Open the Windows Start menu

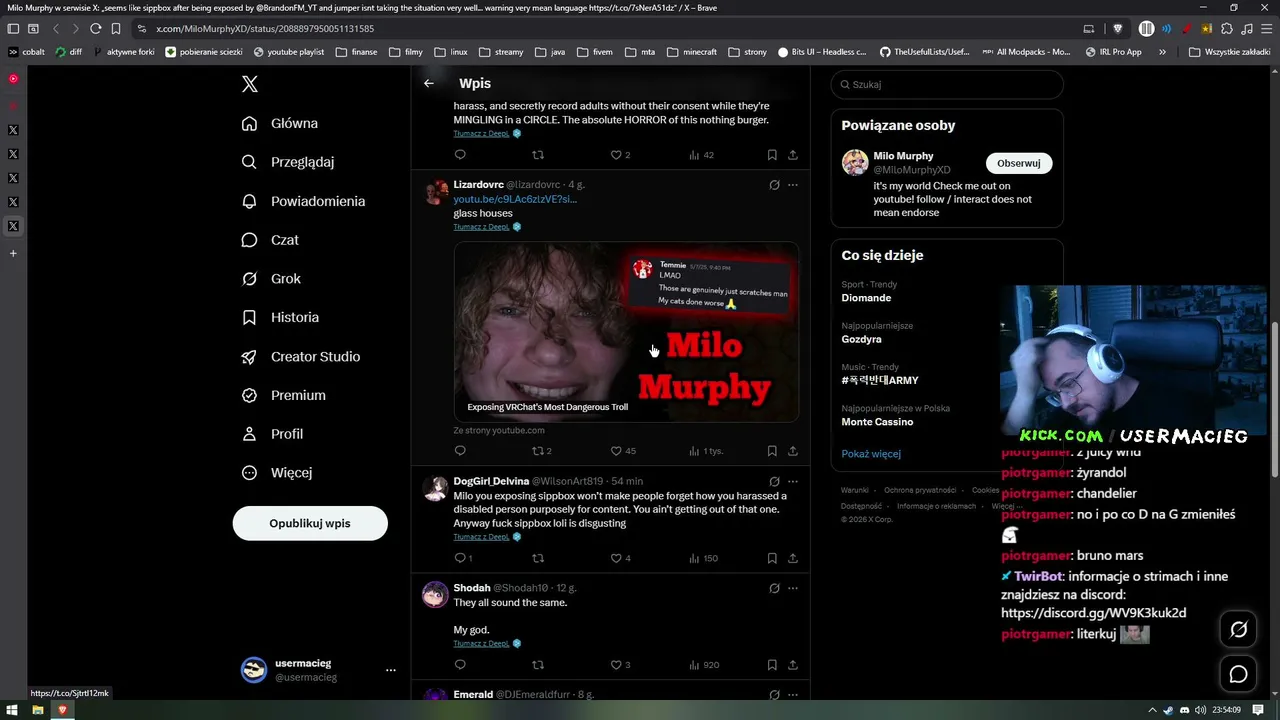(13, 710)
